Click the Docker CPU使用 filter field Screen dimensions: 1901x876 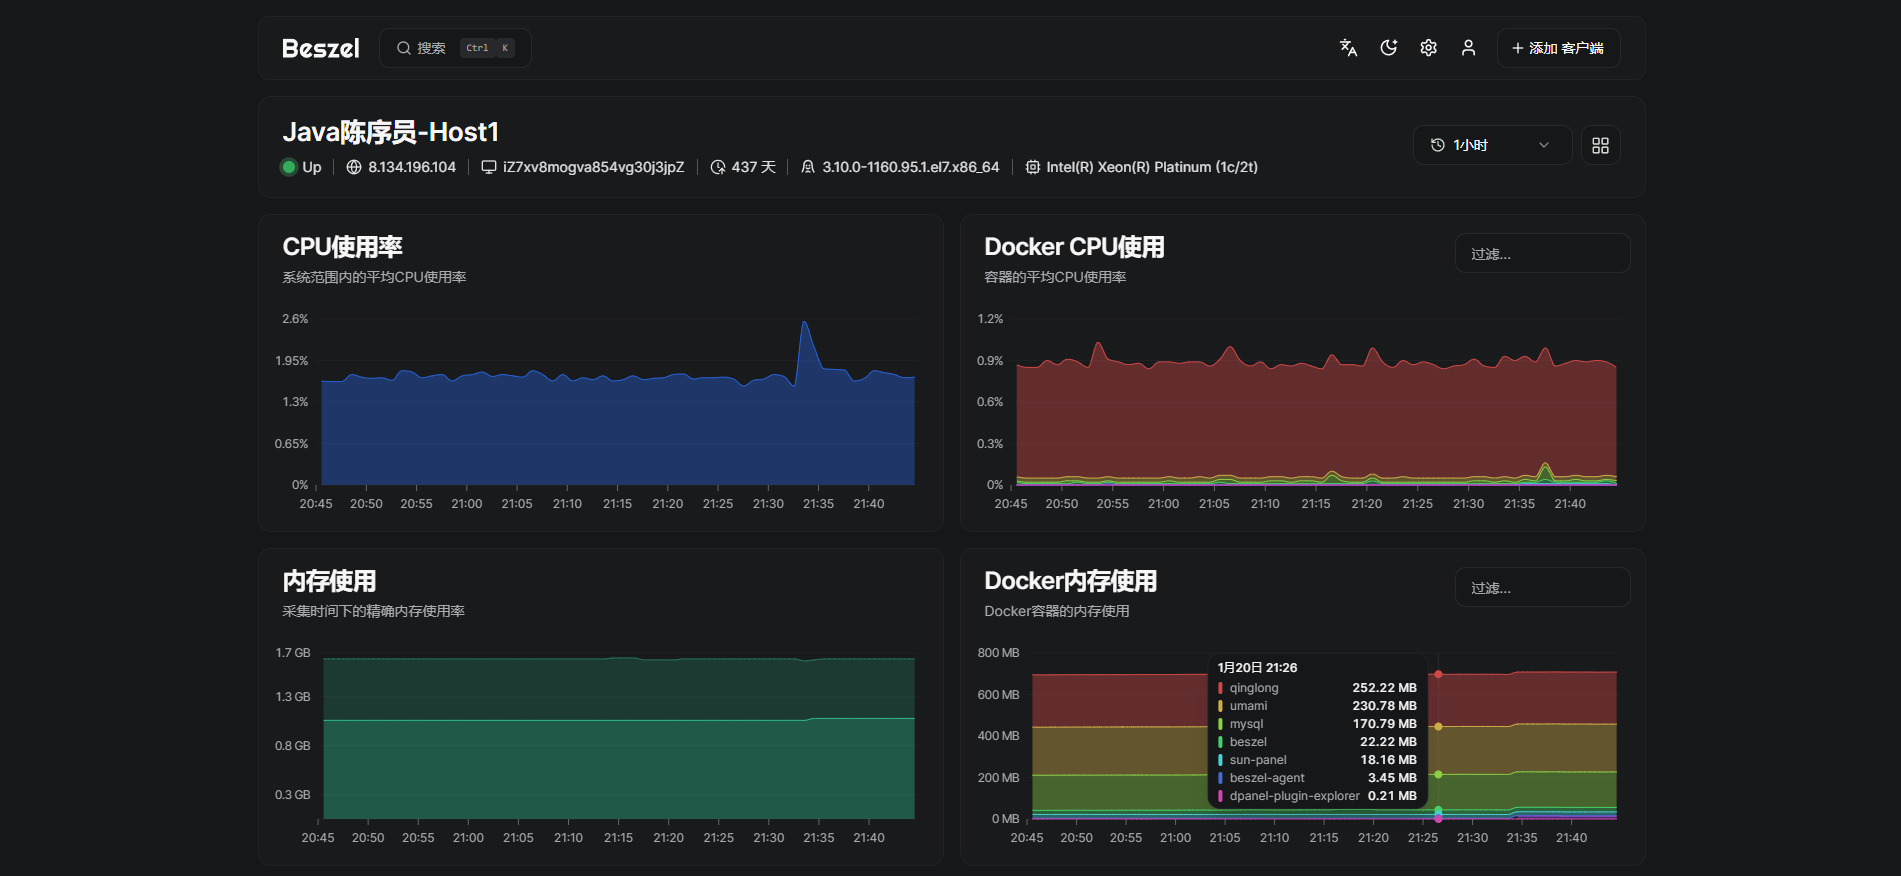coord(1542,254)
